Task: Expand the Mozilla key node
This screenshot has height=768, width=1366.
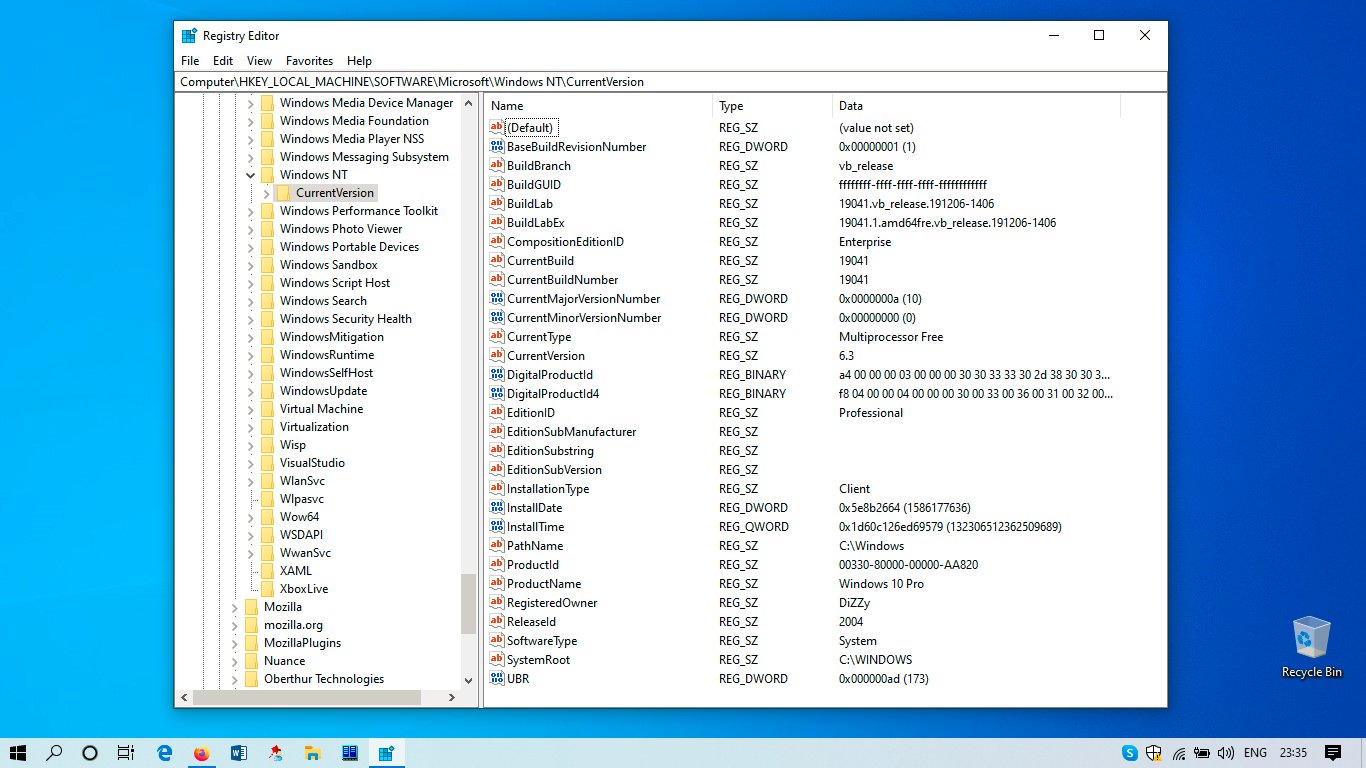Action: (x=235, y=607)
